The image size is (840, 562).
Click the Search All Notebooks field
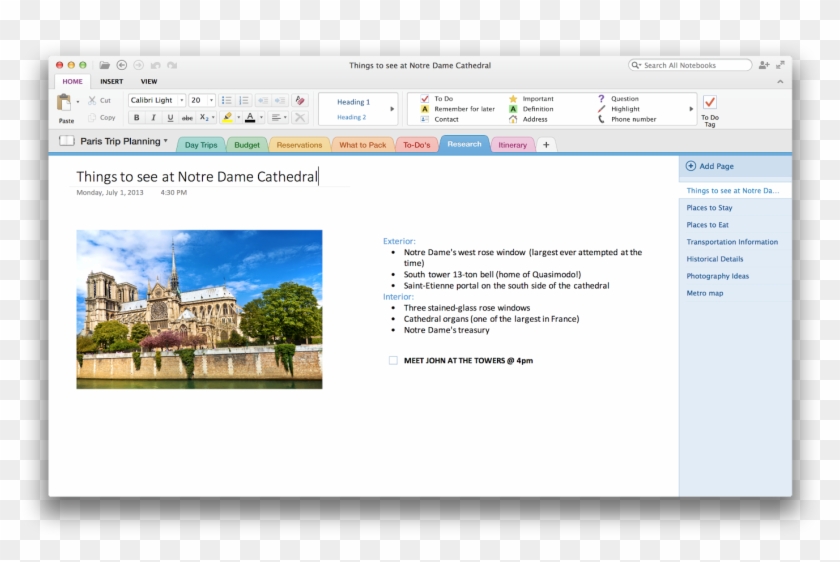690,65
